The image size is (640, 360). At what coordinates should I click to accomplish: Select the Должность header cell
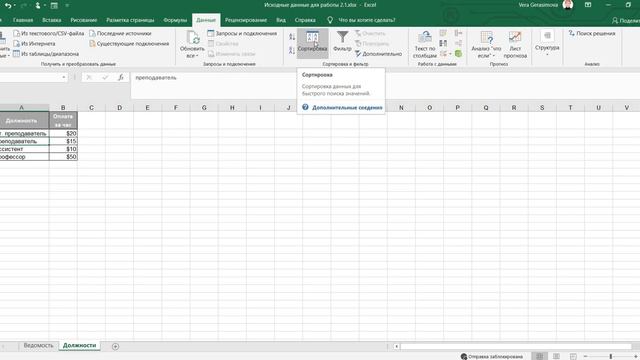(24, 120)
